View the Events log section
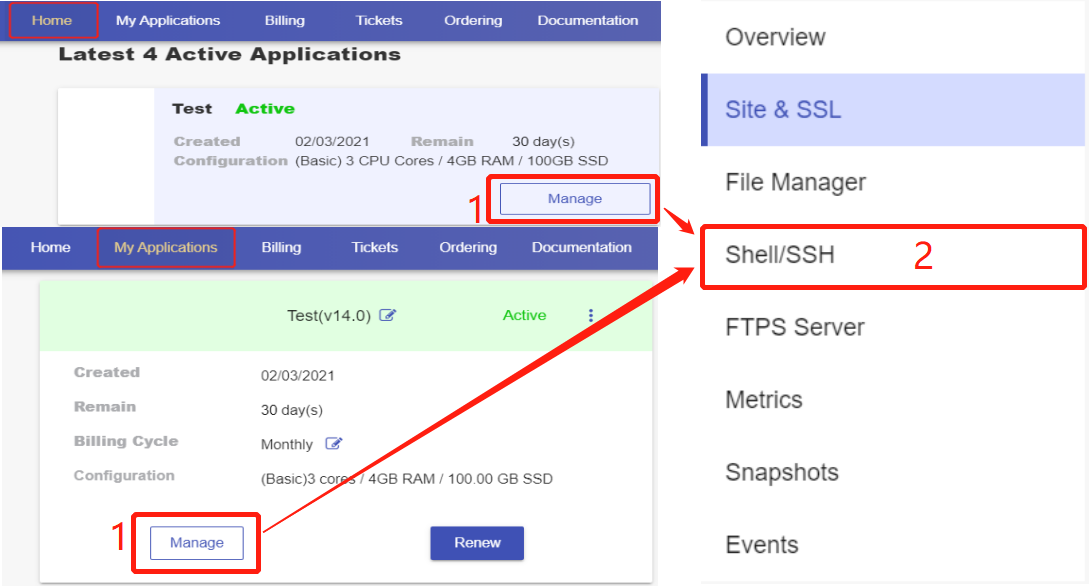 tap(761, 544)
